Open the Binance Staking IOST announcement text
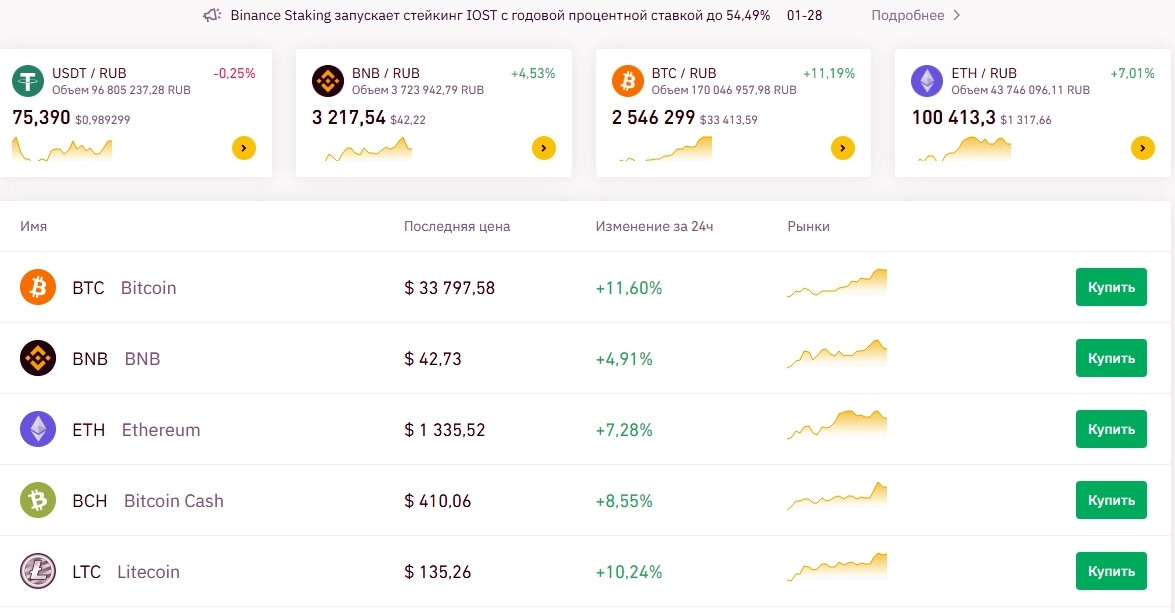 pyautogui.click(x=500, y=16)
